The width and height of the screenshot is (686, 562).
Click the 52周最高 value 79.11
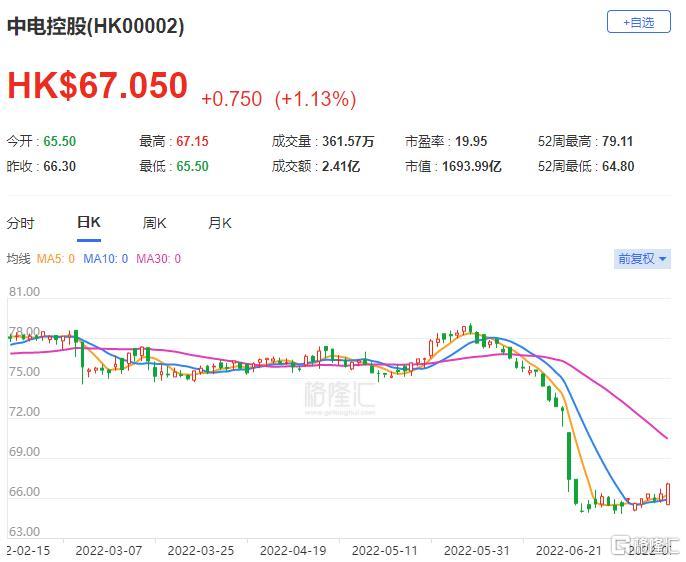617,141
